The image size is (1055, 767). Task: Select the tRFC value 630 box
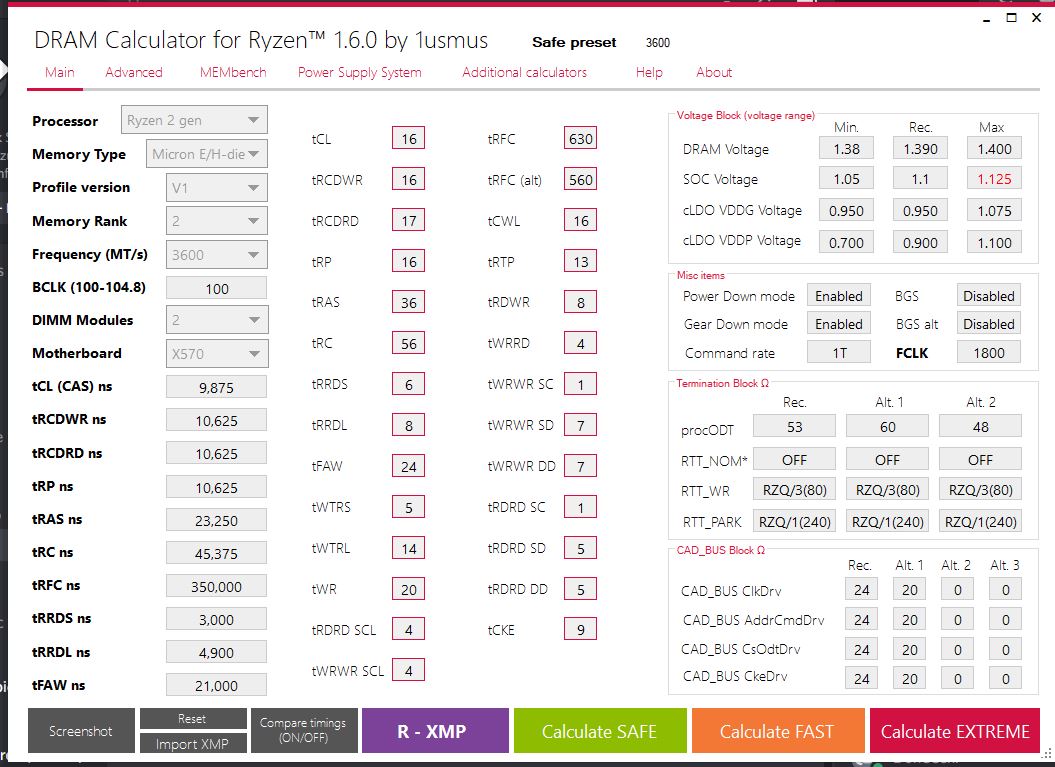pyautogui.click(x=580, y=139)
